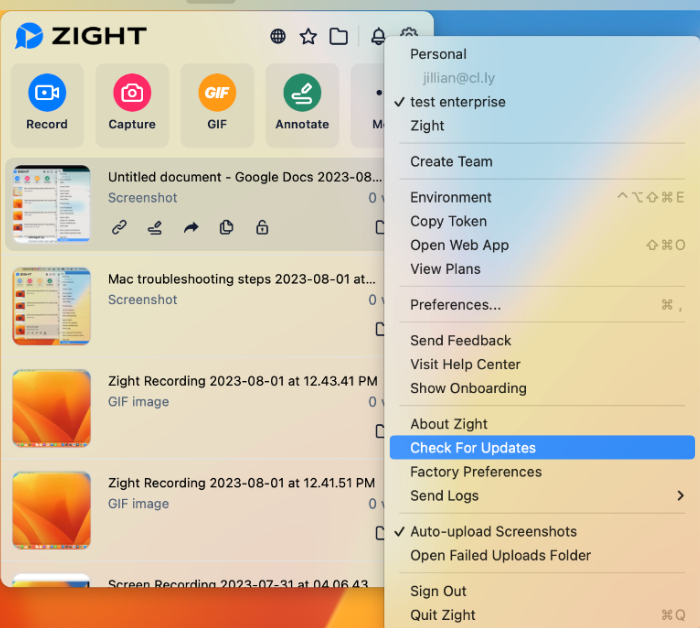Open the Annotate tool
Screen dimensions: 700x628
tap(302, 104)
